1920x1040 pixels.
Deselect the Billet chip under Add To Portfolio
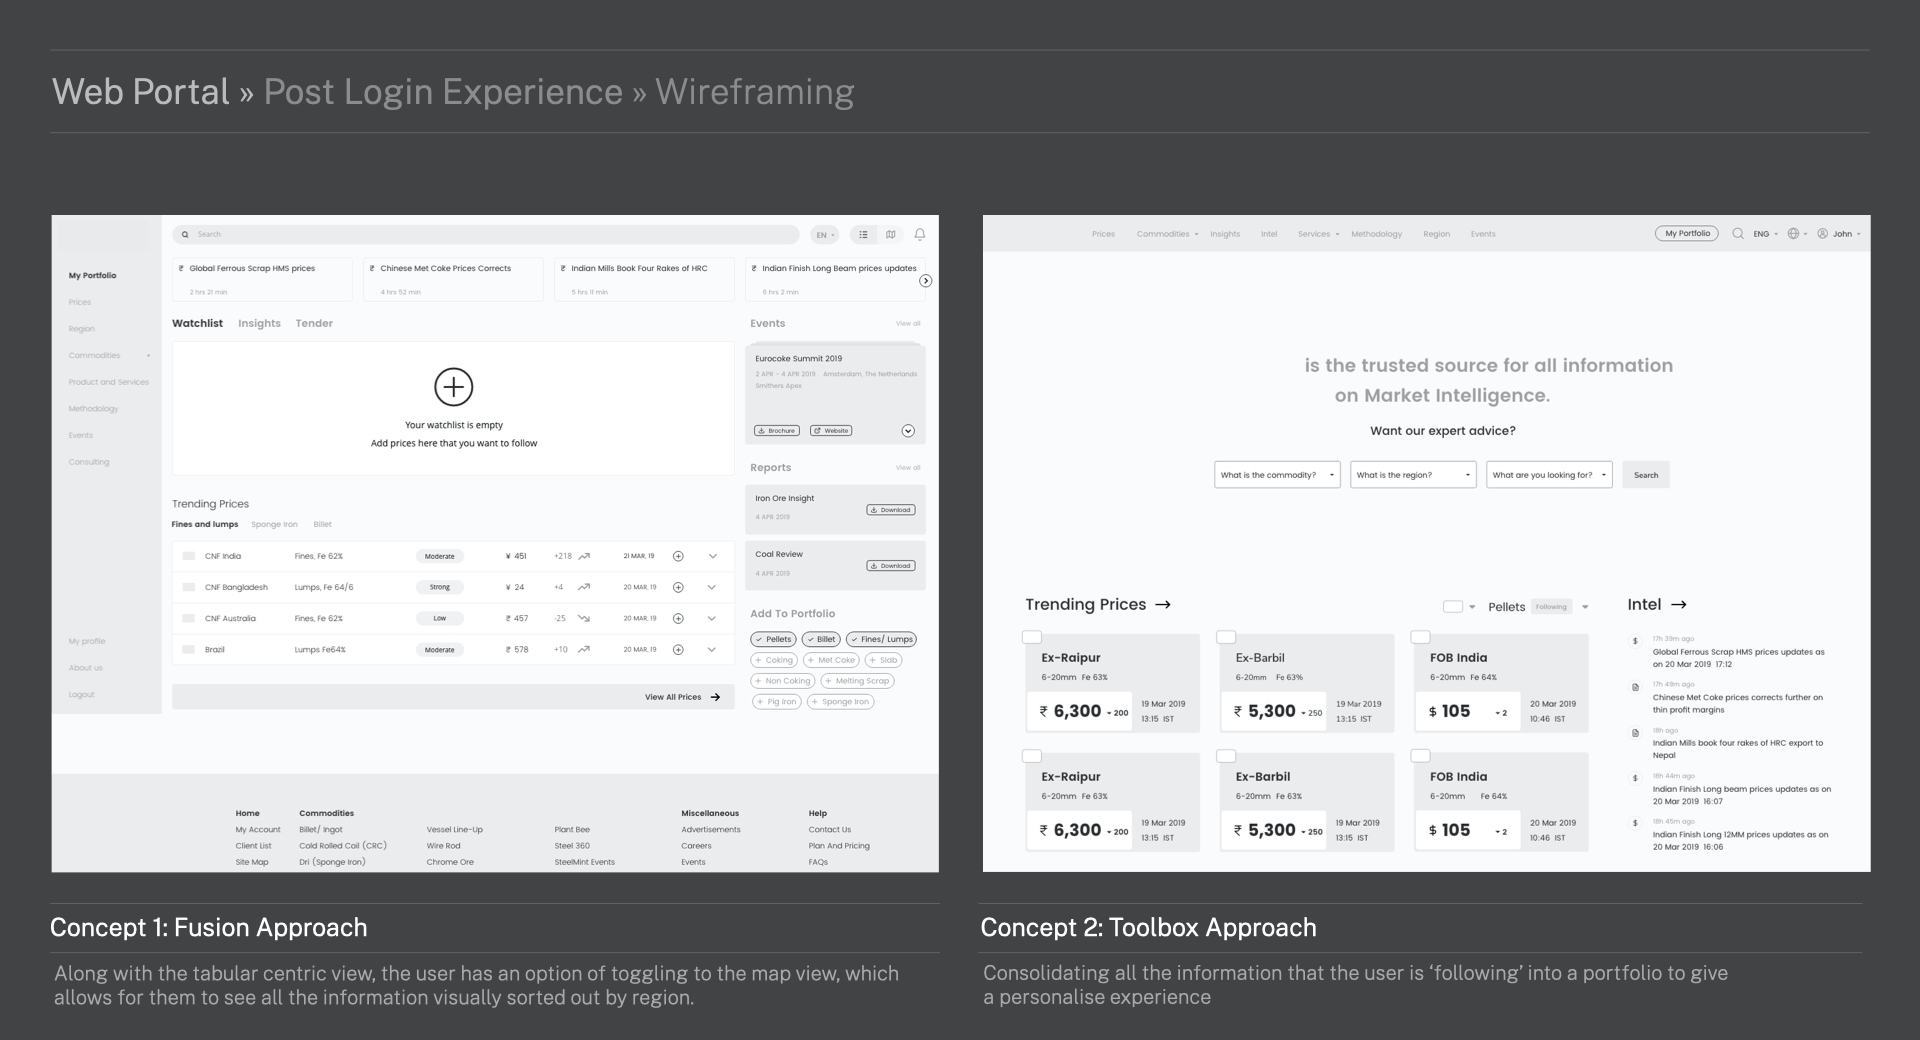(821, 640)
